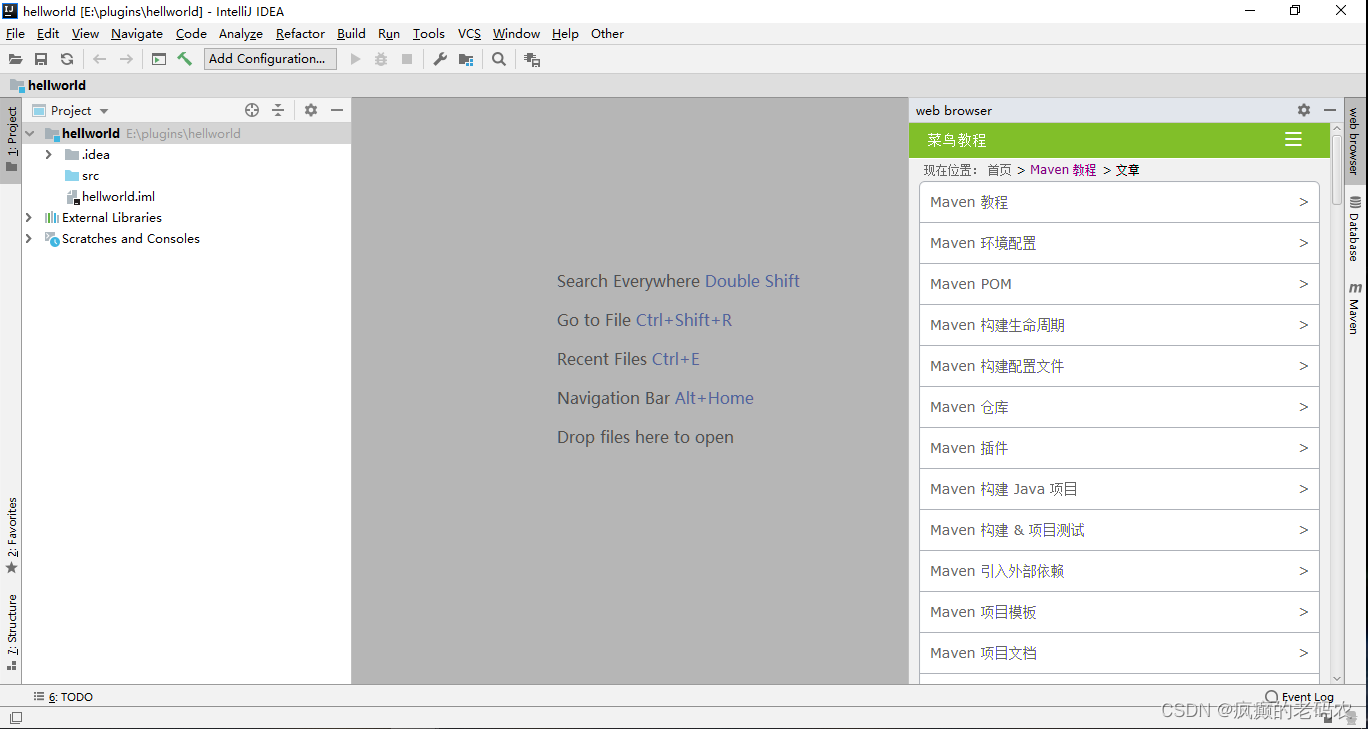Viewport: 1368px width, 729px height.
Task: Click the hellworld navigation bar breadcrumb
Action: [x=48, y=86]
